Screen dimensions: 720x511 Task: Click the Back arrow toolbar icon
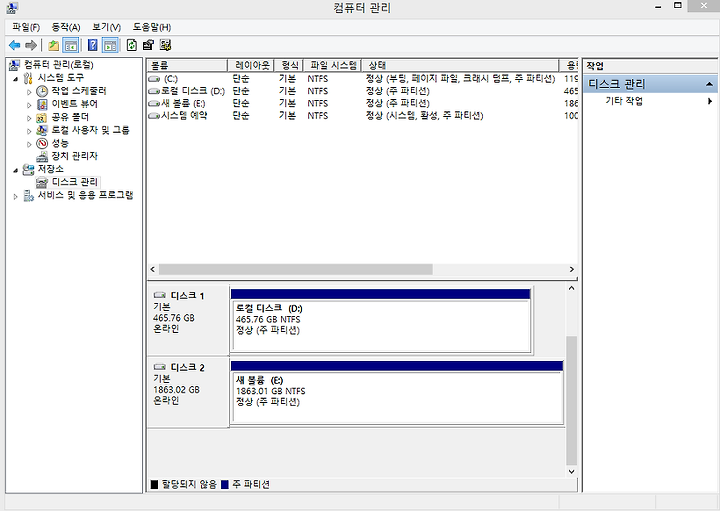click(15, 45)
